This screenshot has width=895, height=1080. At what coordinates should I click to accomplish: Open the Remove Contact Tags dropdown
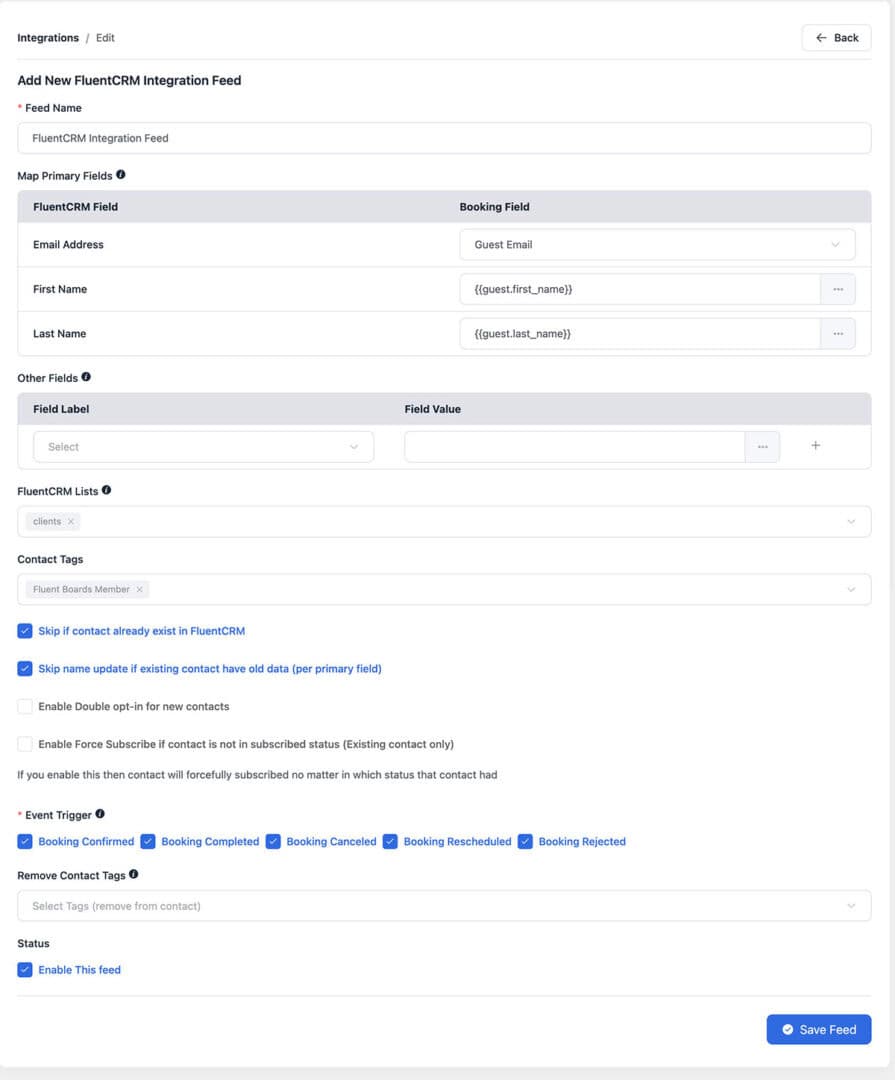coord(444,906)
